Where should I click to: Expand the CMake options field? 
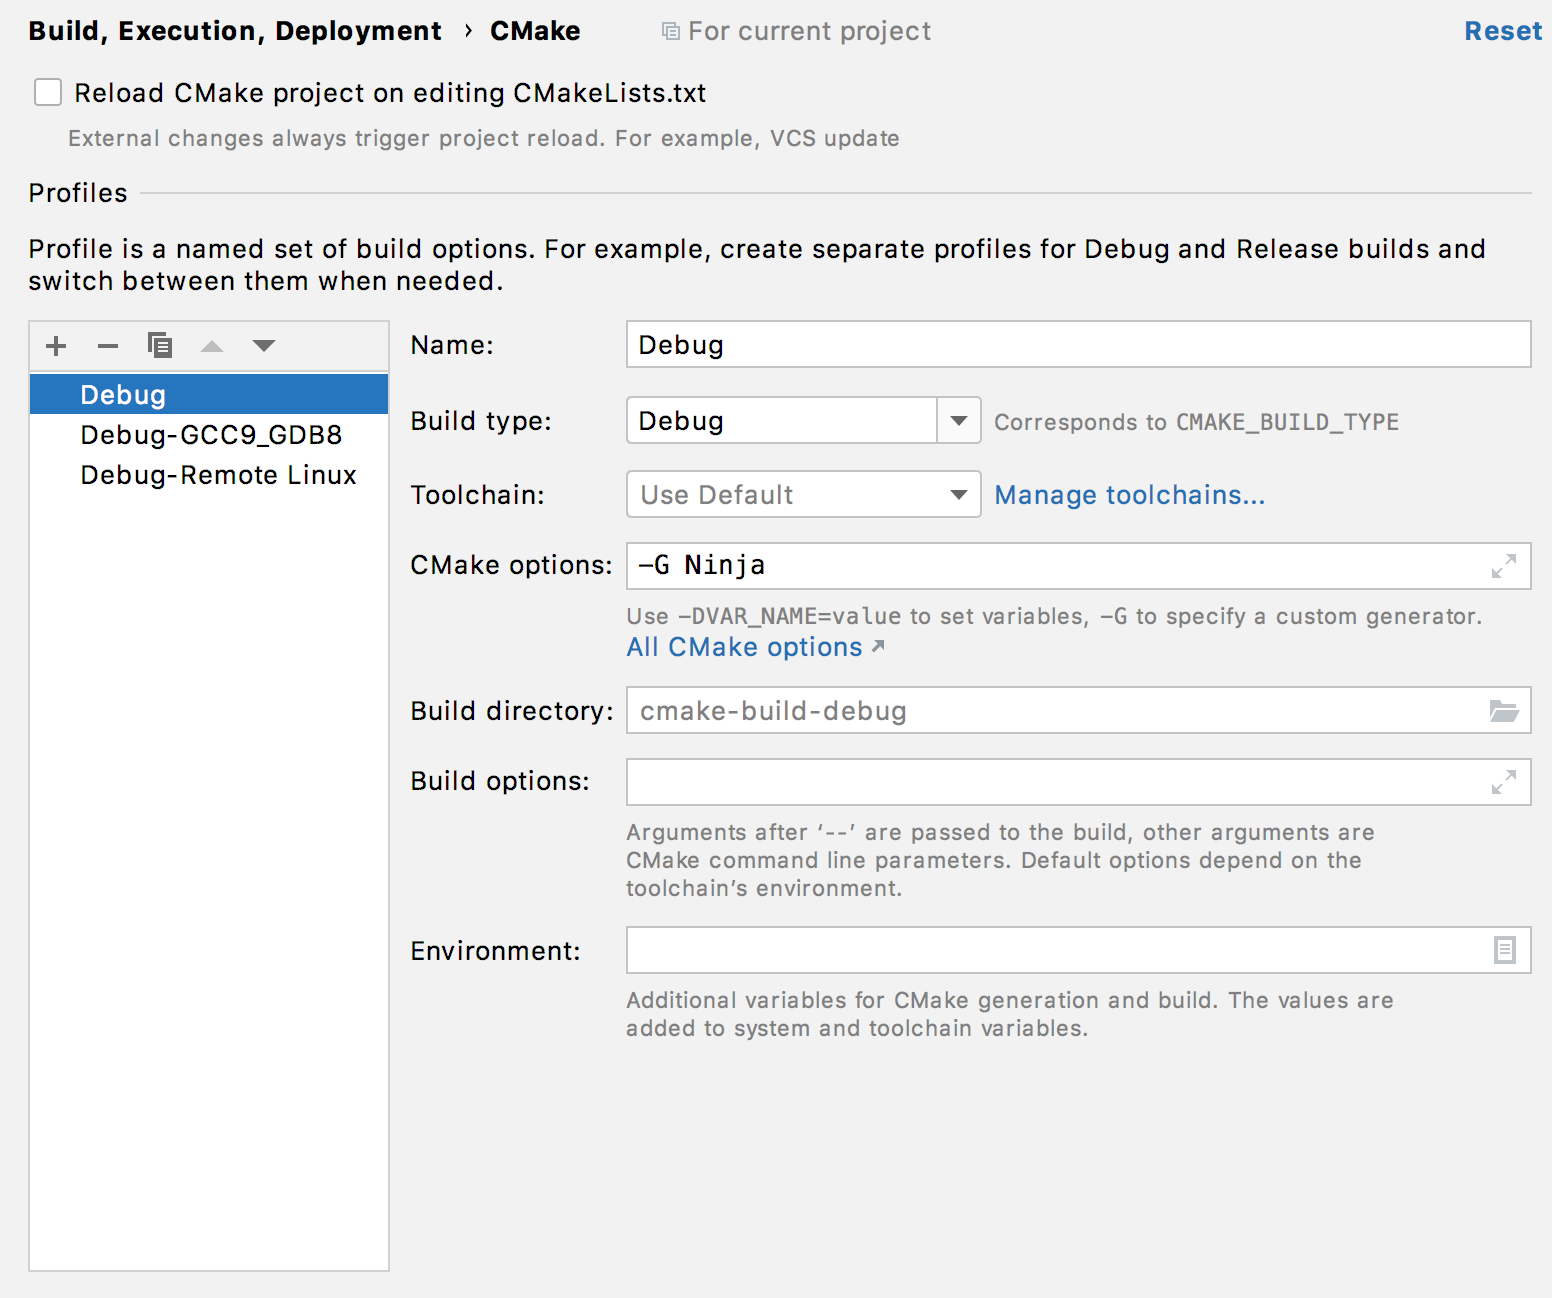tap(1503, 566)
